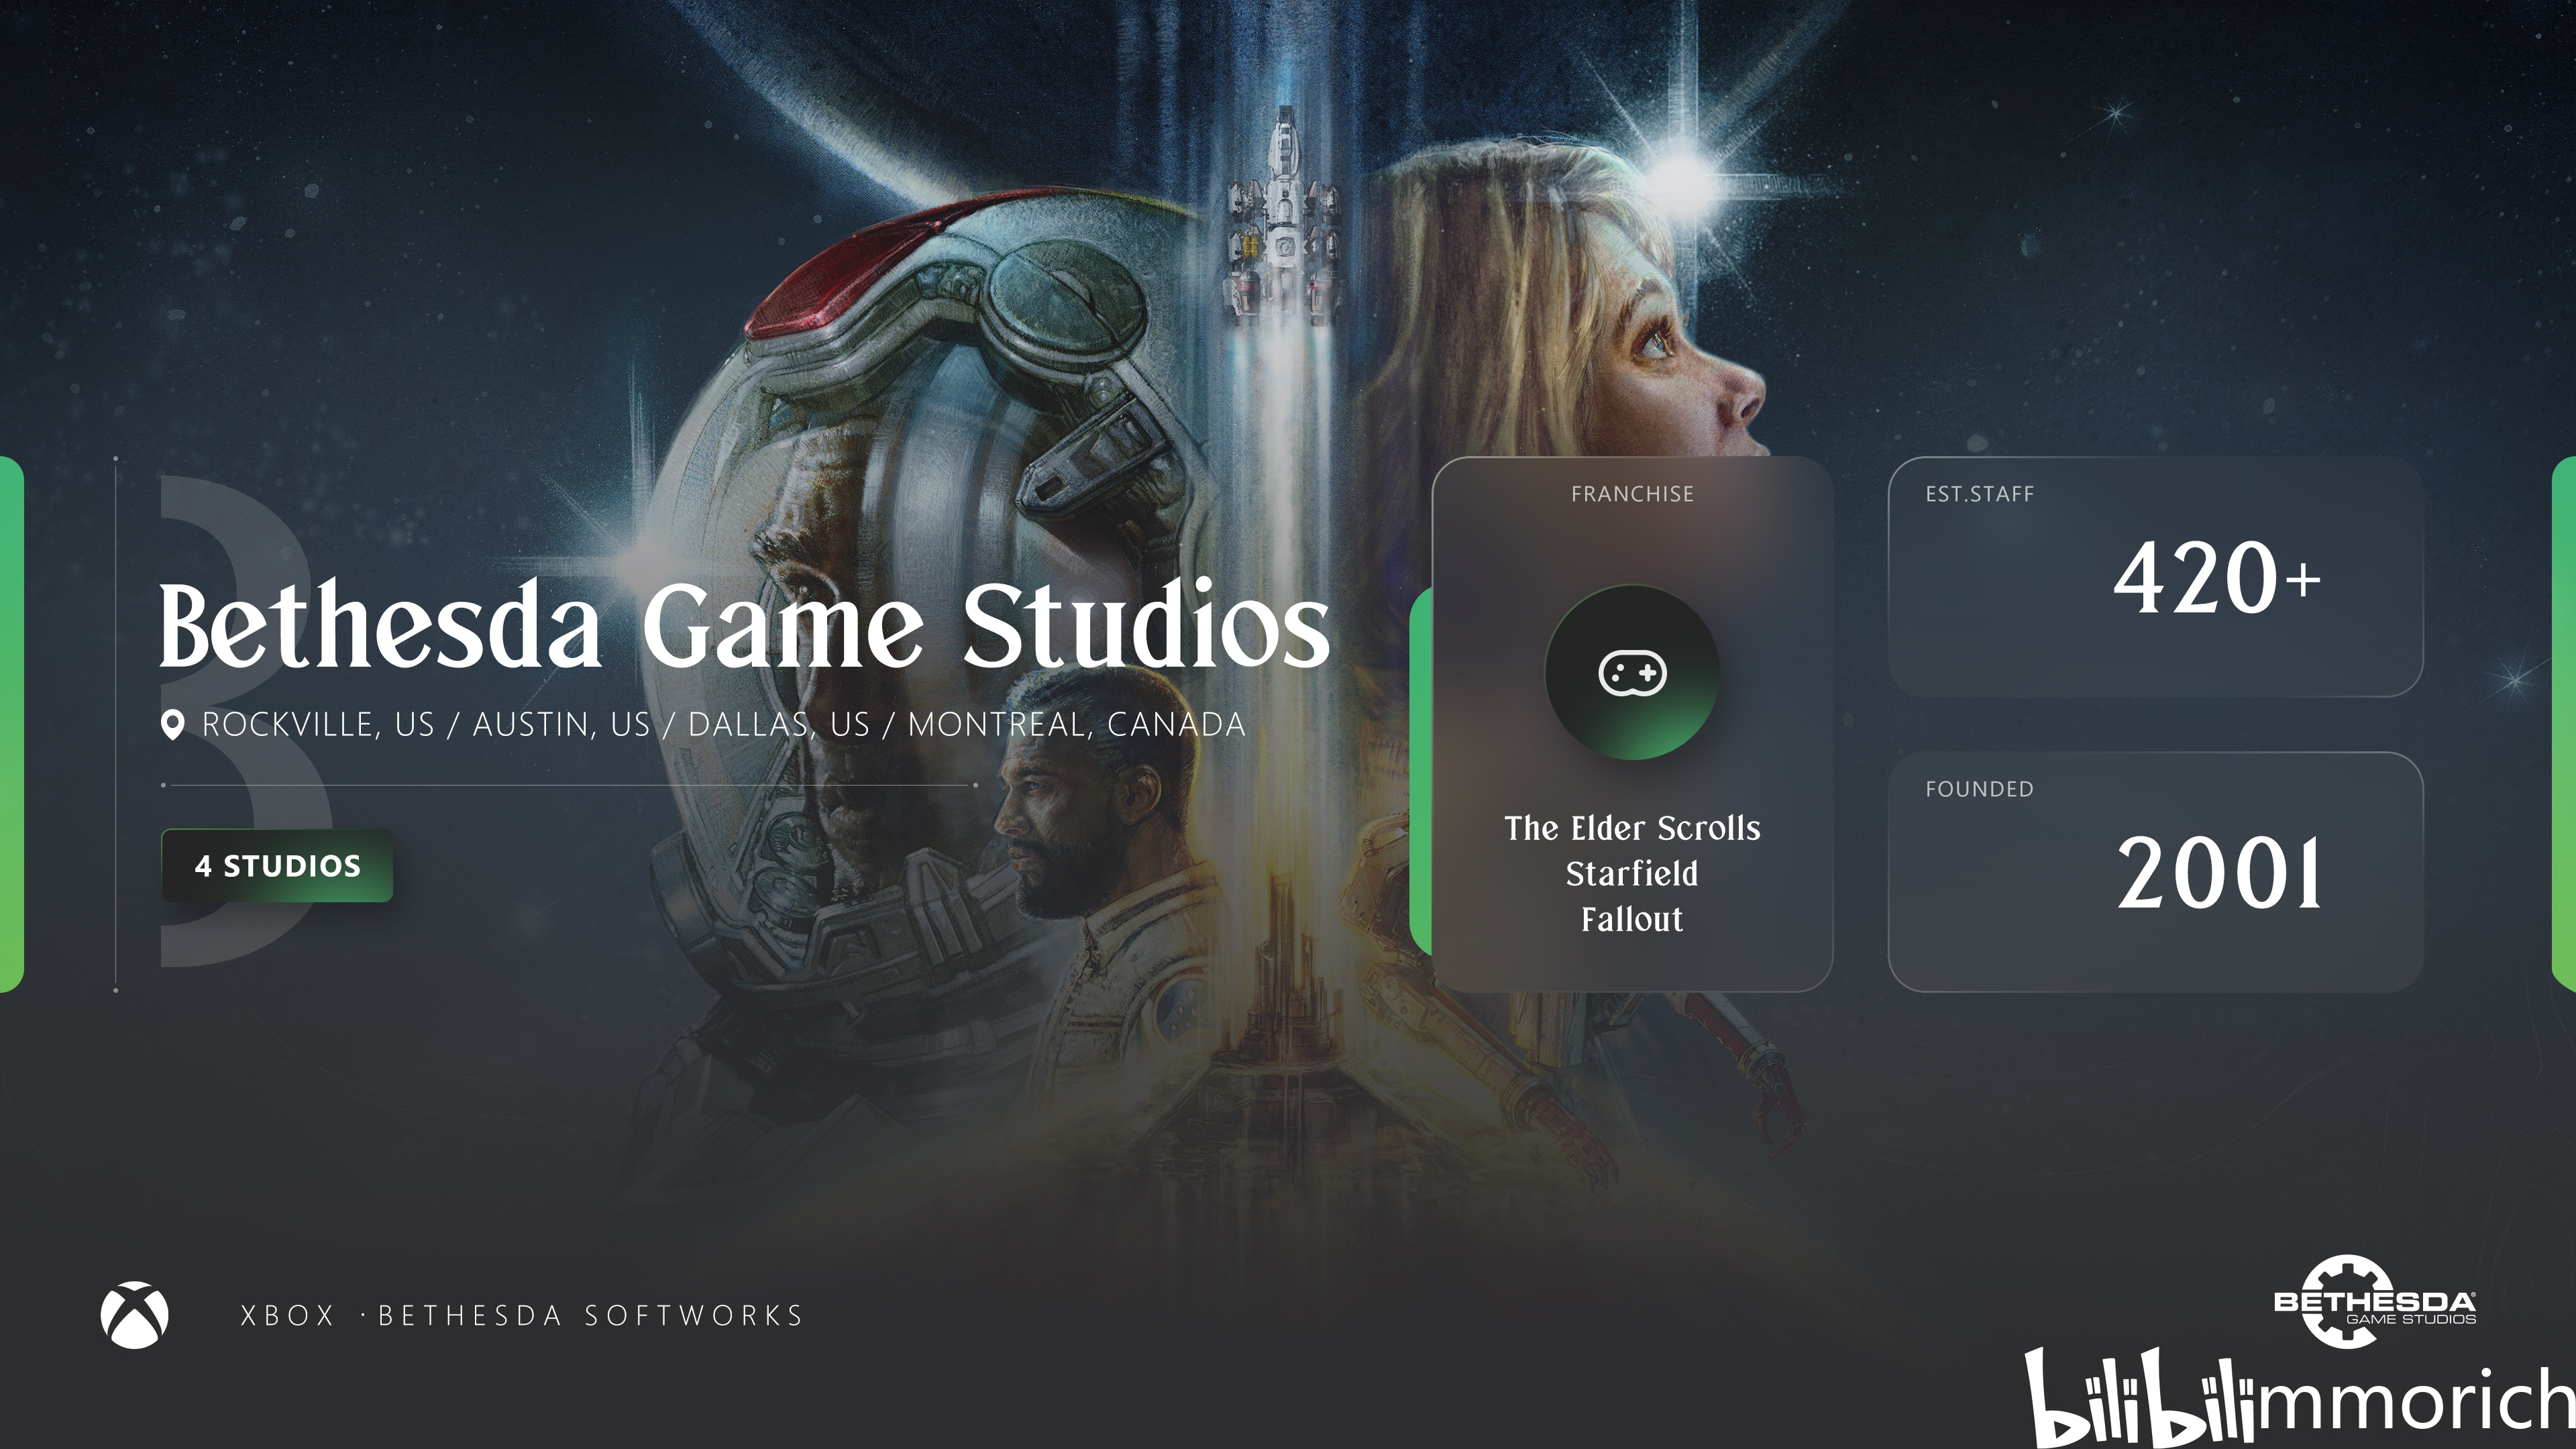2576x1449 pixels.
Task: Click the green bar on the left edge
Action: [11, 724]
